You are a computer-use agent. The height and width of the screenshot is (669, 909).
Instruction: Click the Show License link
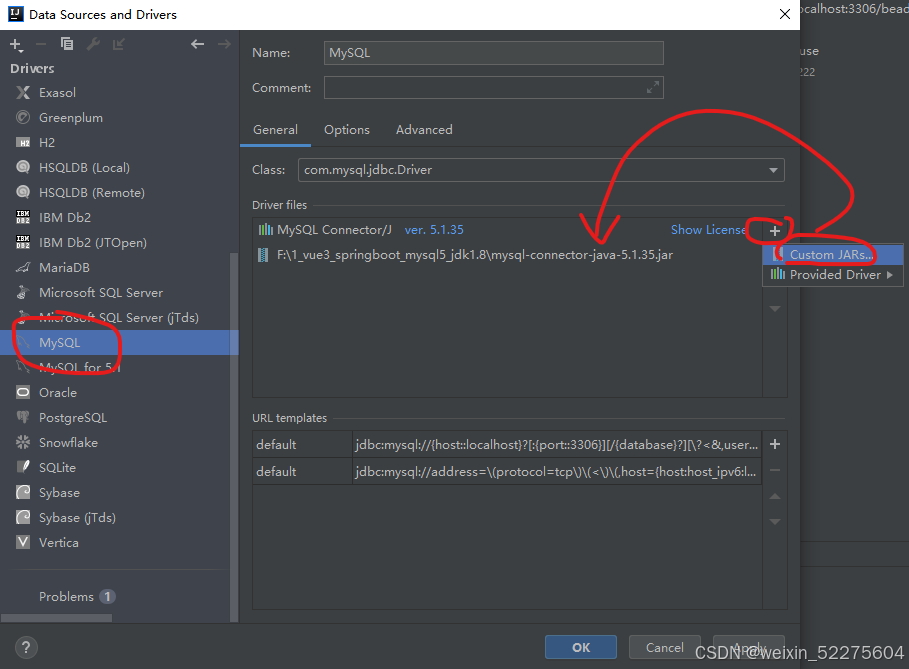pyautogui.click(x=708, y=230)
